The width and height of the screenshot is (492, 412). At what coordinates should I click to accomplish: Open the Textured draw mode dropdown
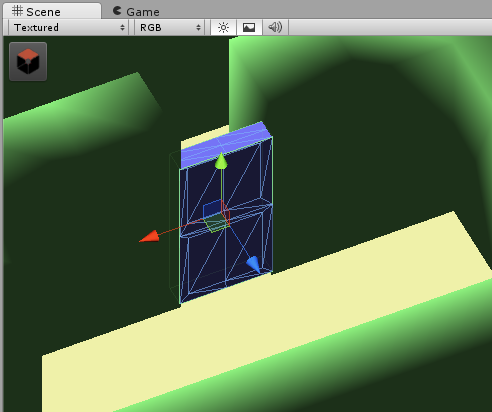point(69,27)
